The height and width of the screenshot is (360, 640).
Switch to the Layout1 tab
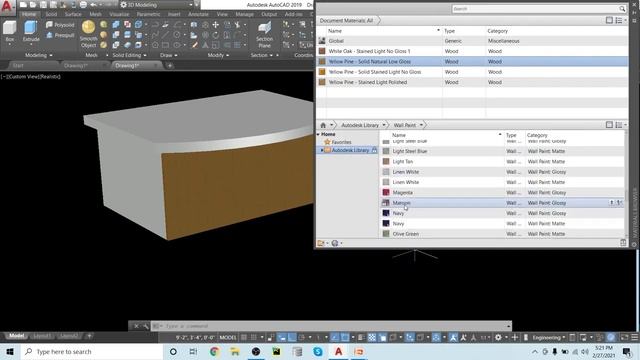[42, 336]
